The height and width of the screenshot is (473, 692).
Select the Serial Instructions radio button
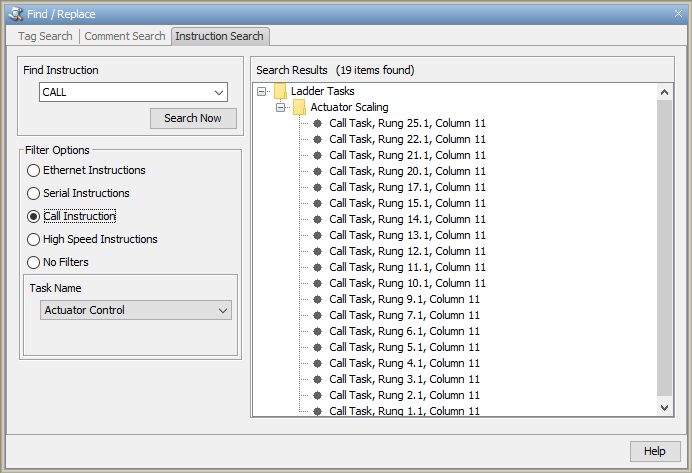point(34,194)
